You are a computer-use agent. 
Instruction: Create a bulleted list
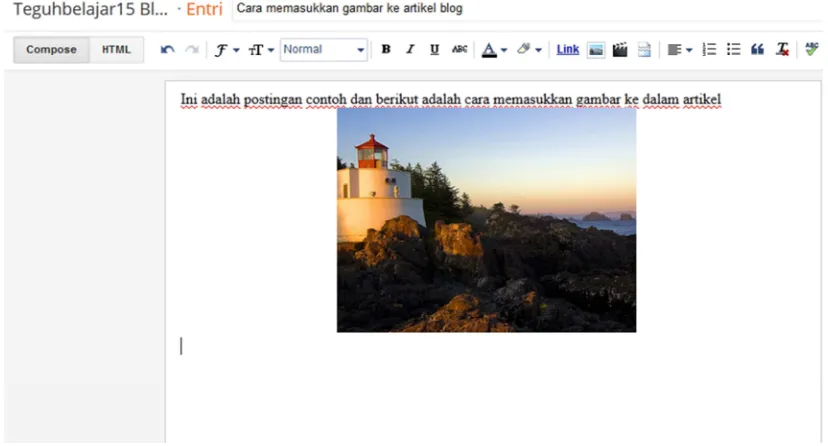click(733, 50)
